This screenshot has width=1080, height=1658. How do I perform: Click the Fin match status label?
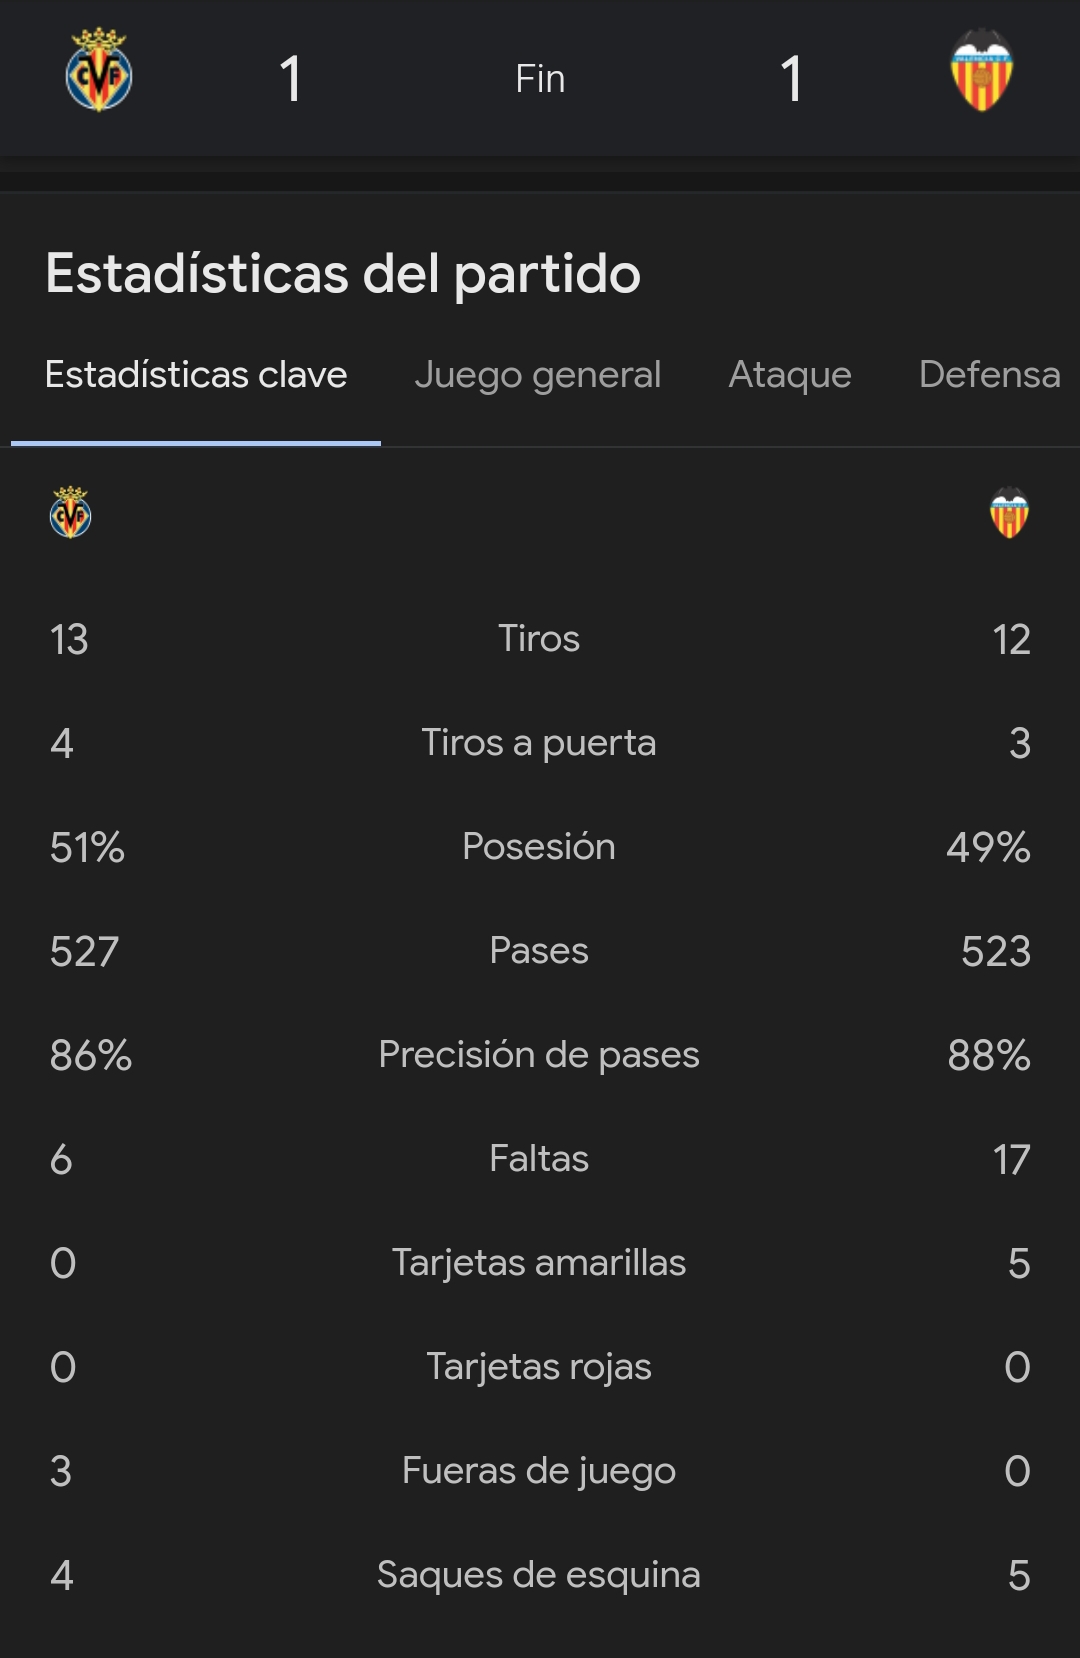[540, 79]
